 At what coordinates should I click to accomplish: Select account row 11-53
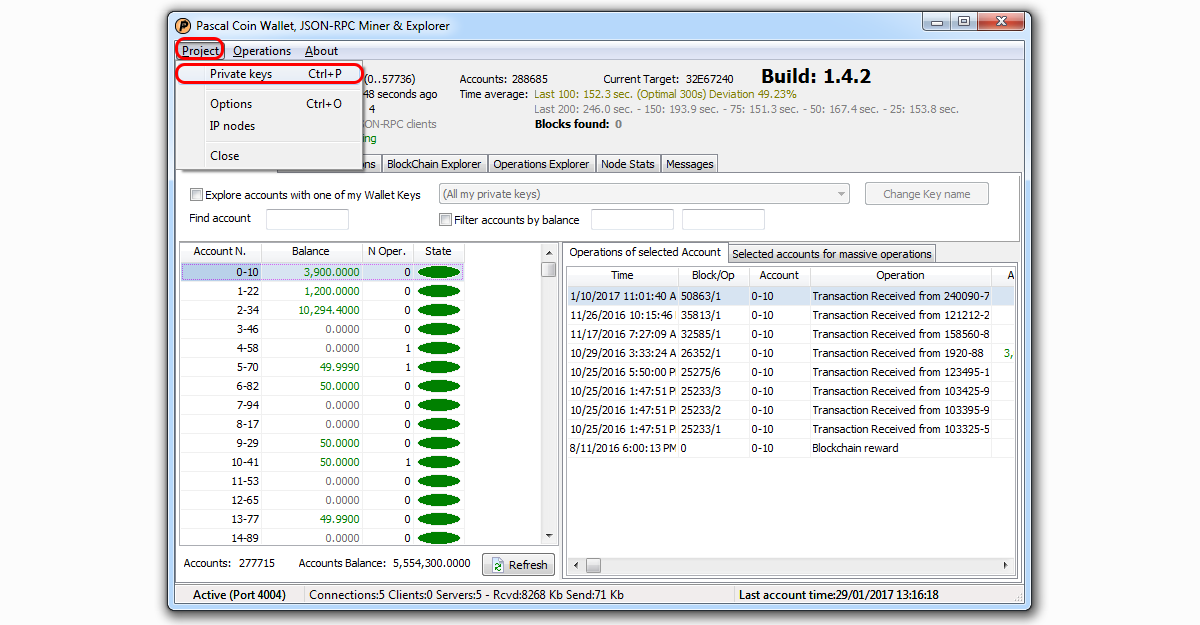tap(321, 481)
